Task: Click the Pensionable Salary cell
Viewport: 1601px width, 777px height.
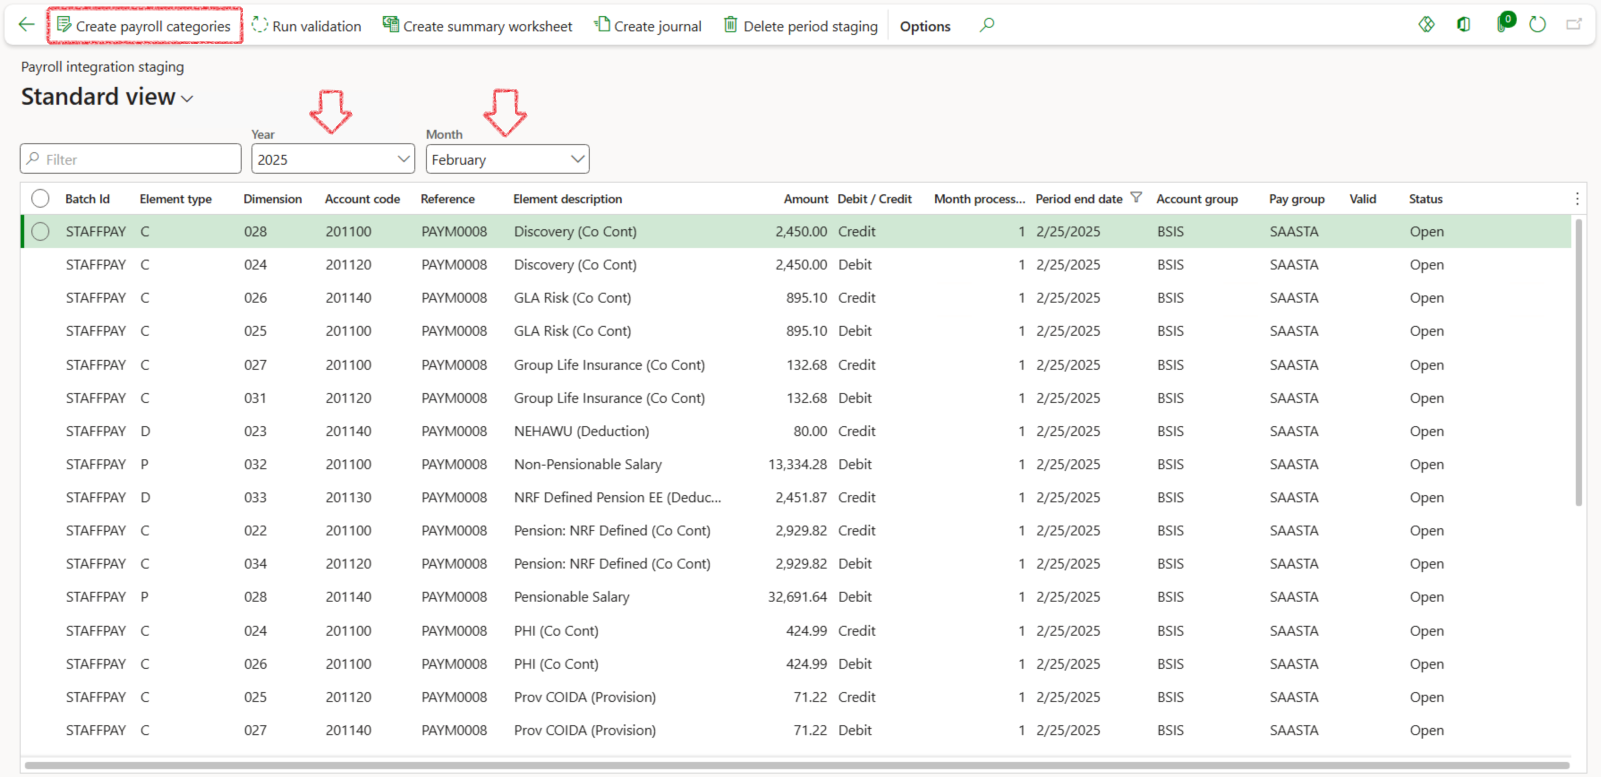Action: pyautogui.click(x=572, y=597)
